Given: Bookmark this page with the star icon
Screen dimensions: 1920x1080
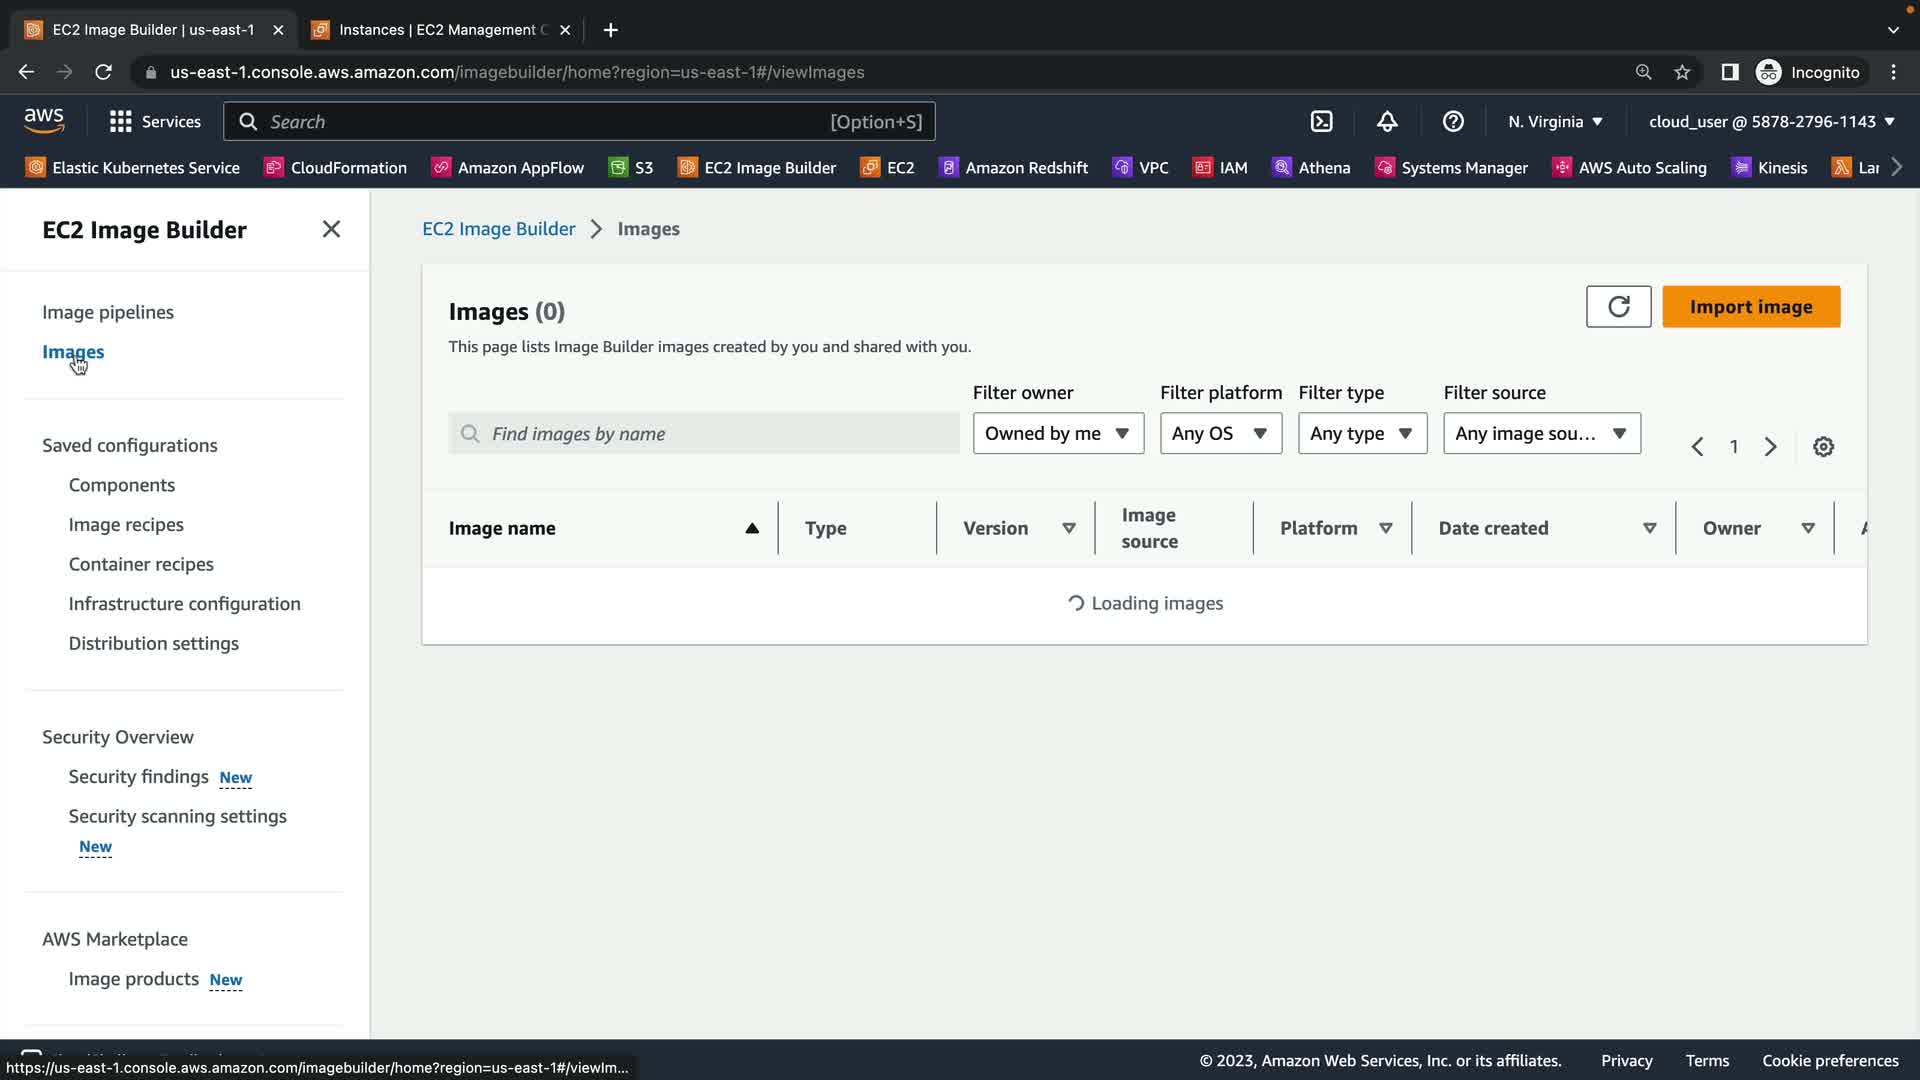Looking at the screenshot, I should click(1682, 72).
